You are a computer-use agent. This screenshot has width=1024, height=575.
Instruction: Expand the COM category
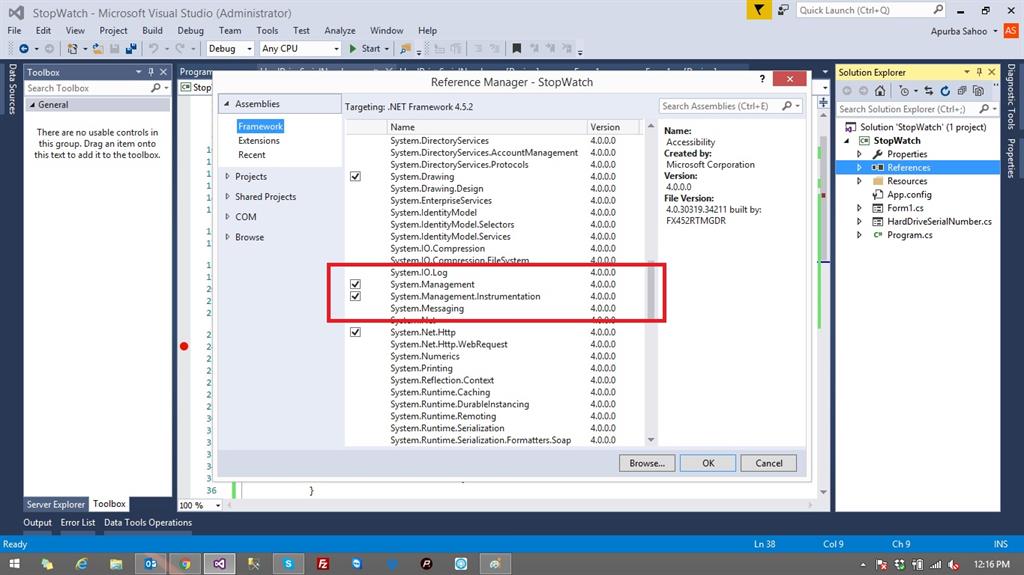(227, 217)
